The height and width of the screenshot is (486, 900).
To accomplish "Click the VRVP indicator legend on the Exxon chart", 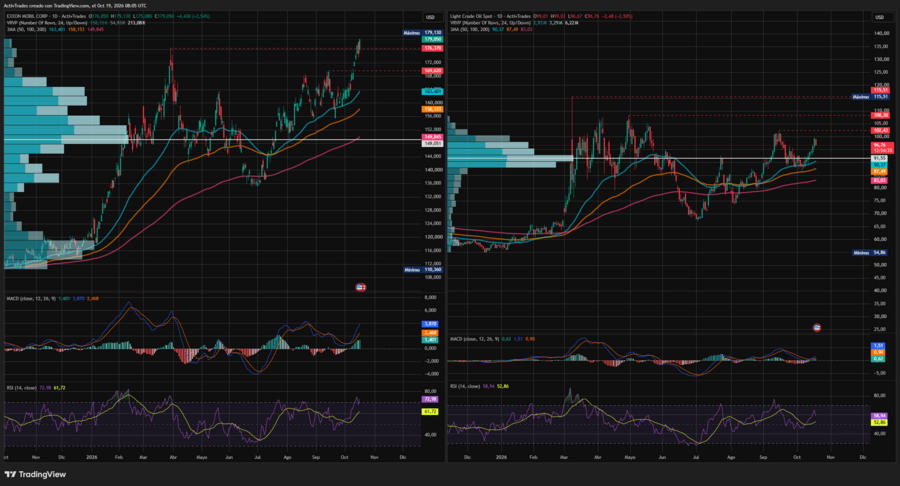I will [46, 22].
